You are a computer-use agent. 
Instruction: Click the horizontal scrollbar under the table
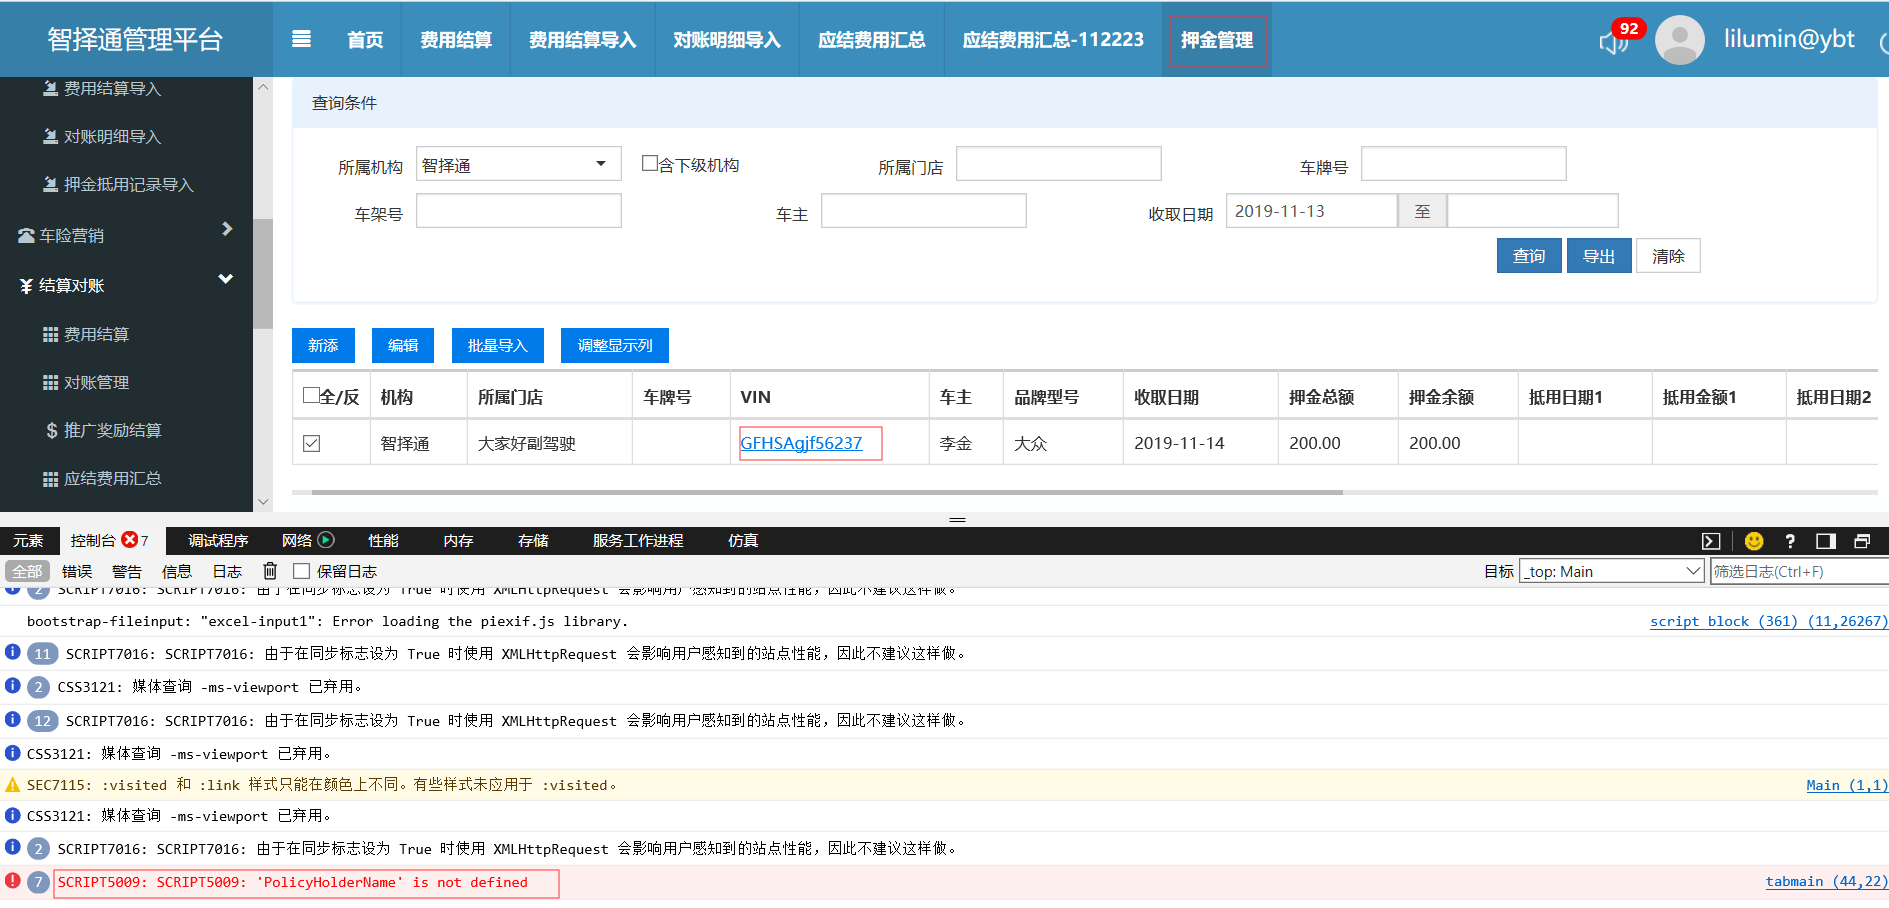click(x=827, y=492)
